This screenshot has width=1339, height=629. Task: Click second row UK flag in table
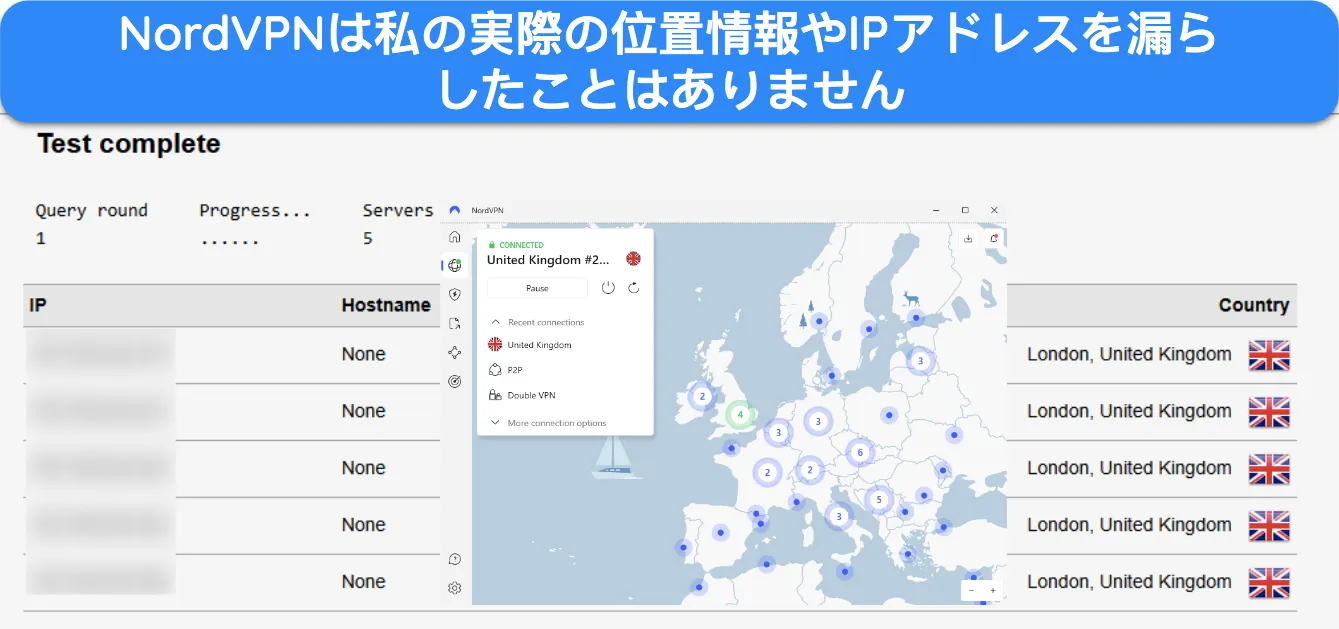coord(1269,412)
